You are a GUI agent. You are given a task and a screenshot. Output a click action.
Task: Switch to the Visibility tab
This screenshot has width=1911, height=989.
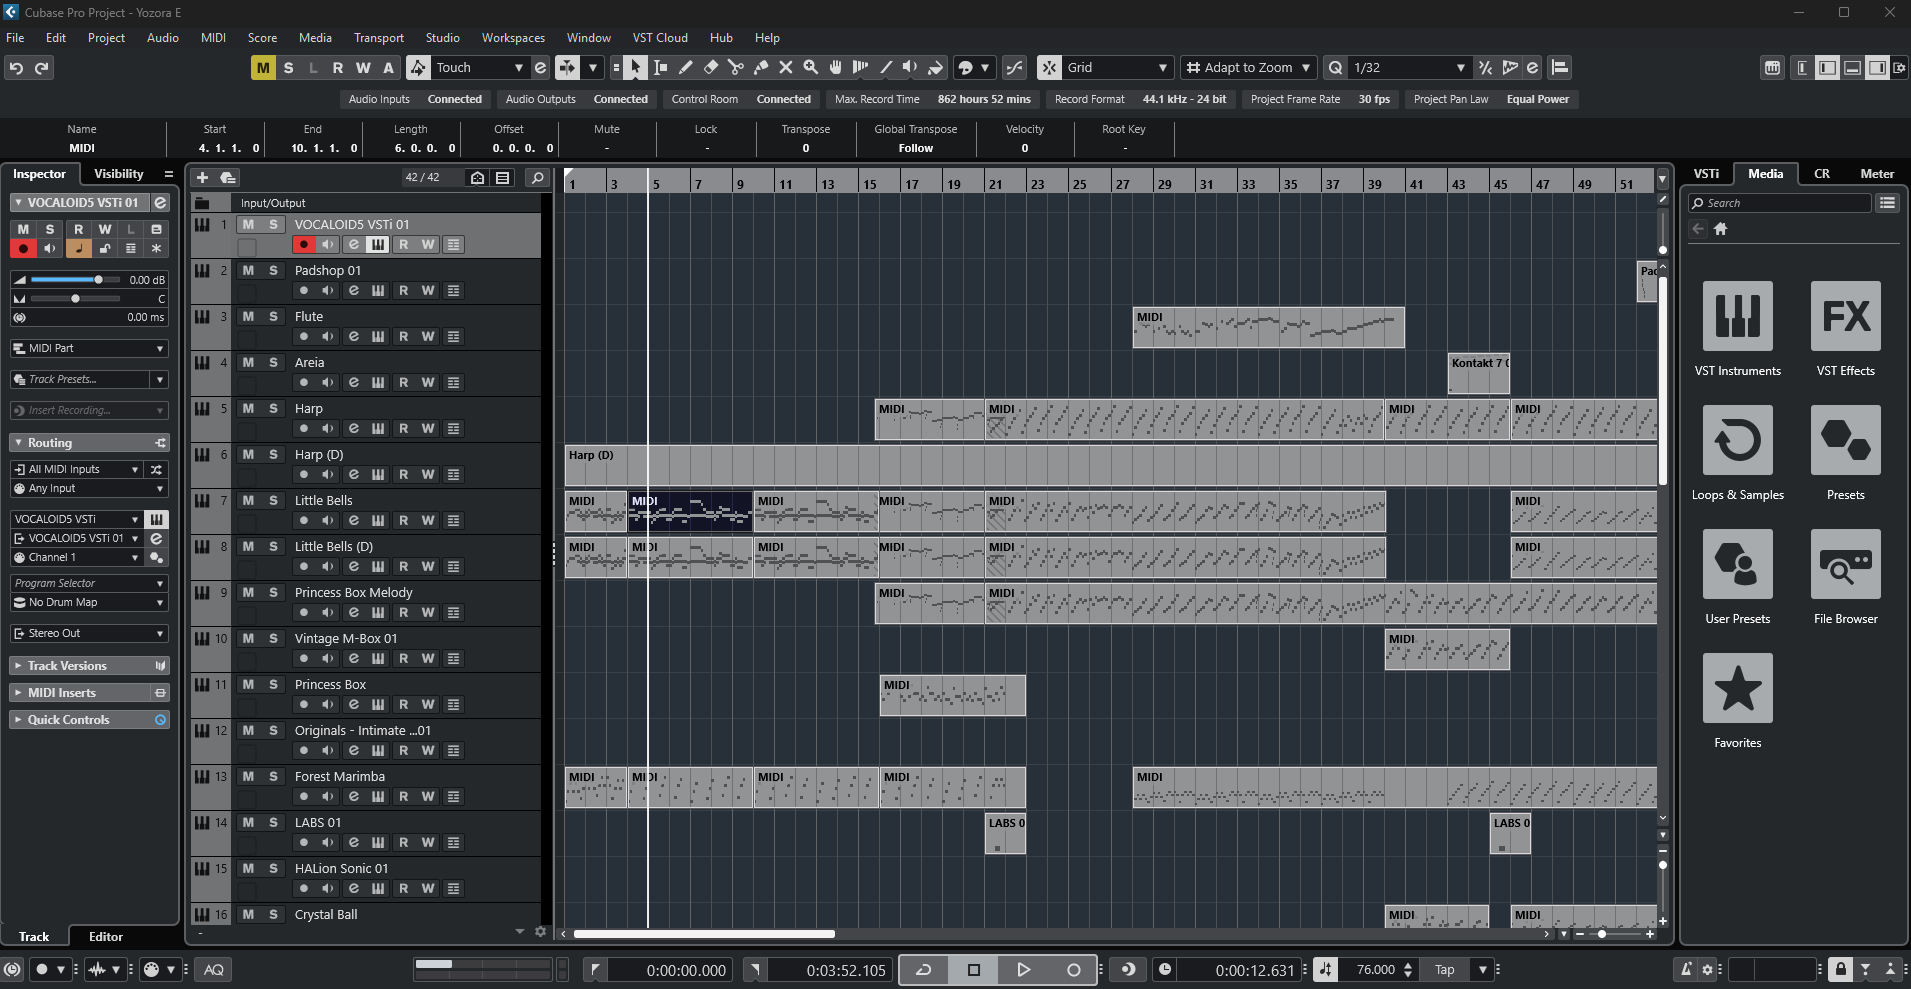pos(118,174)
